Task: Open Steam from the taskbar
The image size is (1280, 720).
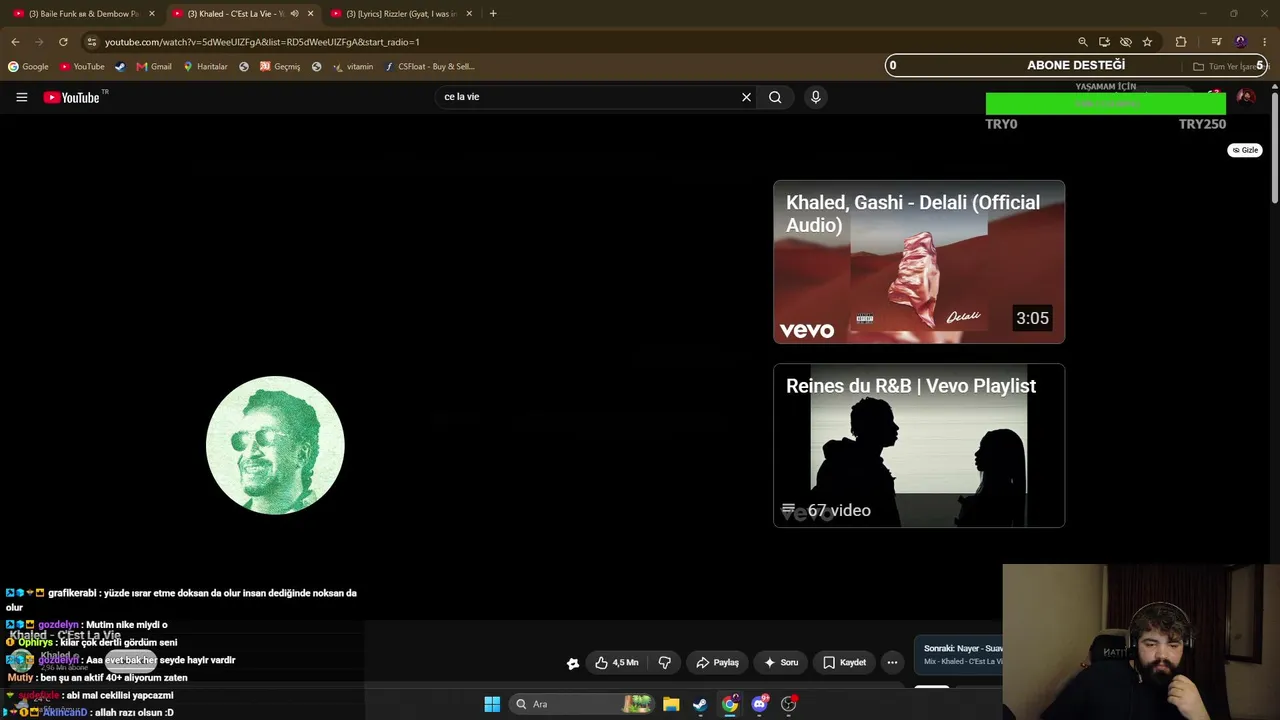Action: [x=700, y=704]
